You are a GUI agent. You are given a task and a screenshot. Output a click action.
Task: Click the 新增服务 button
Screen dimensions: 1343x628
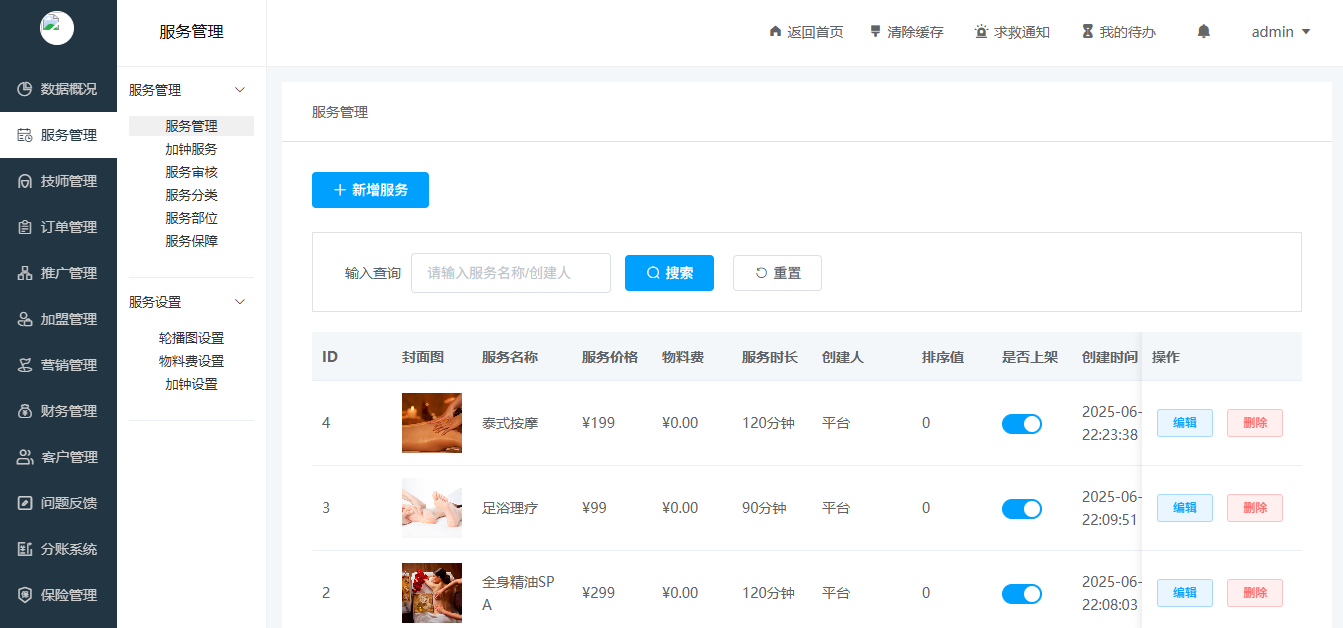[370, 189]
